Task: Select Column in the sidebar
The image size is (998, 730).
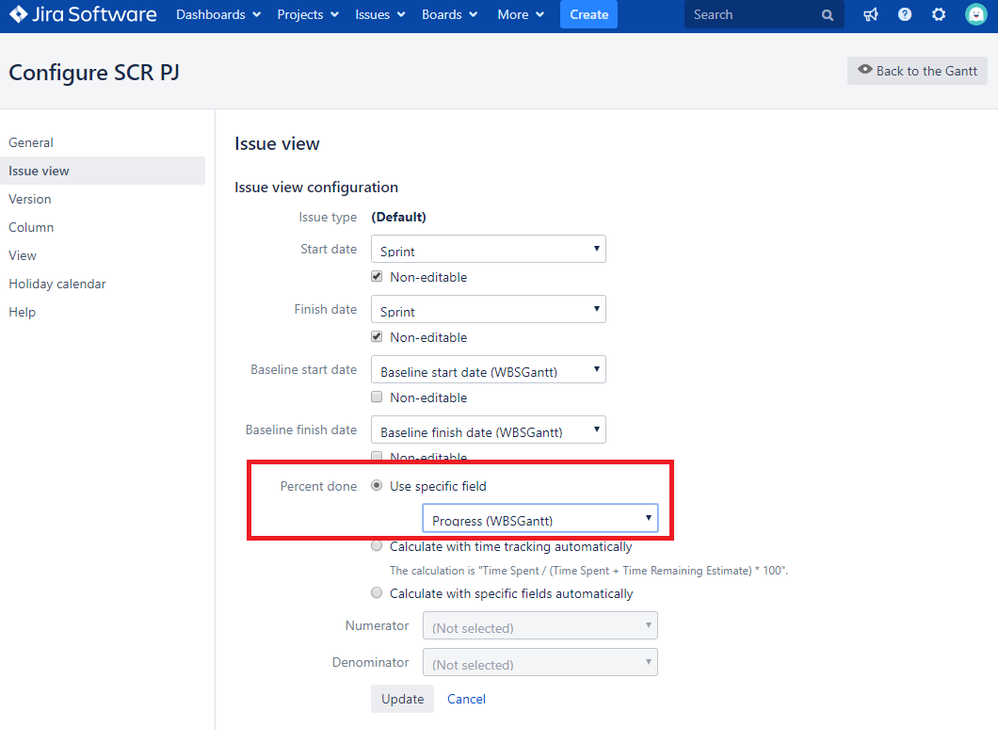Action: pos(31,227)
